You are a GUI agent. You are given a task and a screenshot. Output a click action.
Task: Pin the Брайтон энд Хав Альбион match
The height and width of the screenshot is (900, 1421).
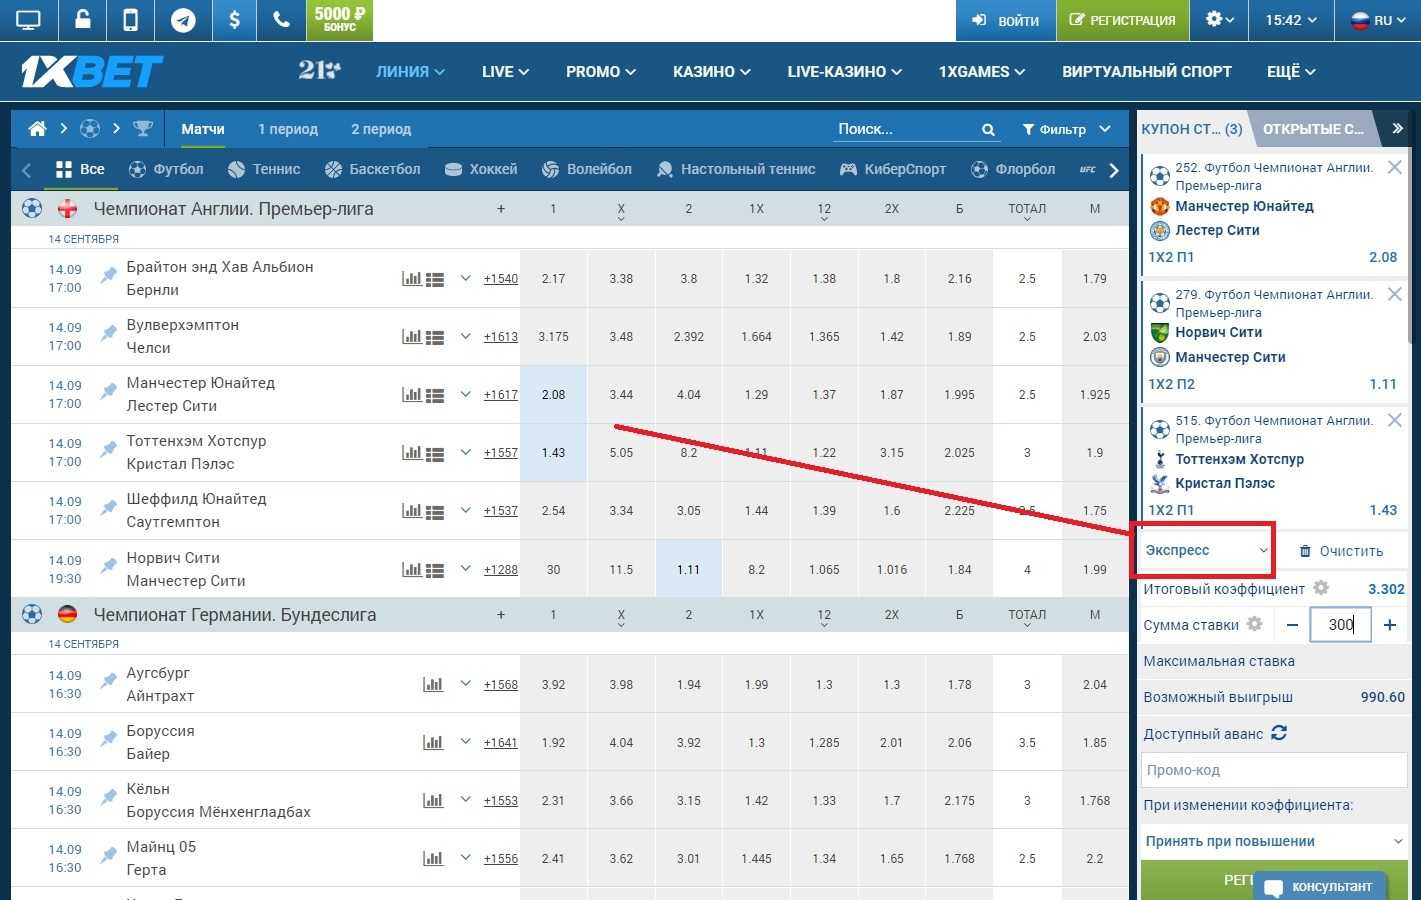108,277
